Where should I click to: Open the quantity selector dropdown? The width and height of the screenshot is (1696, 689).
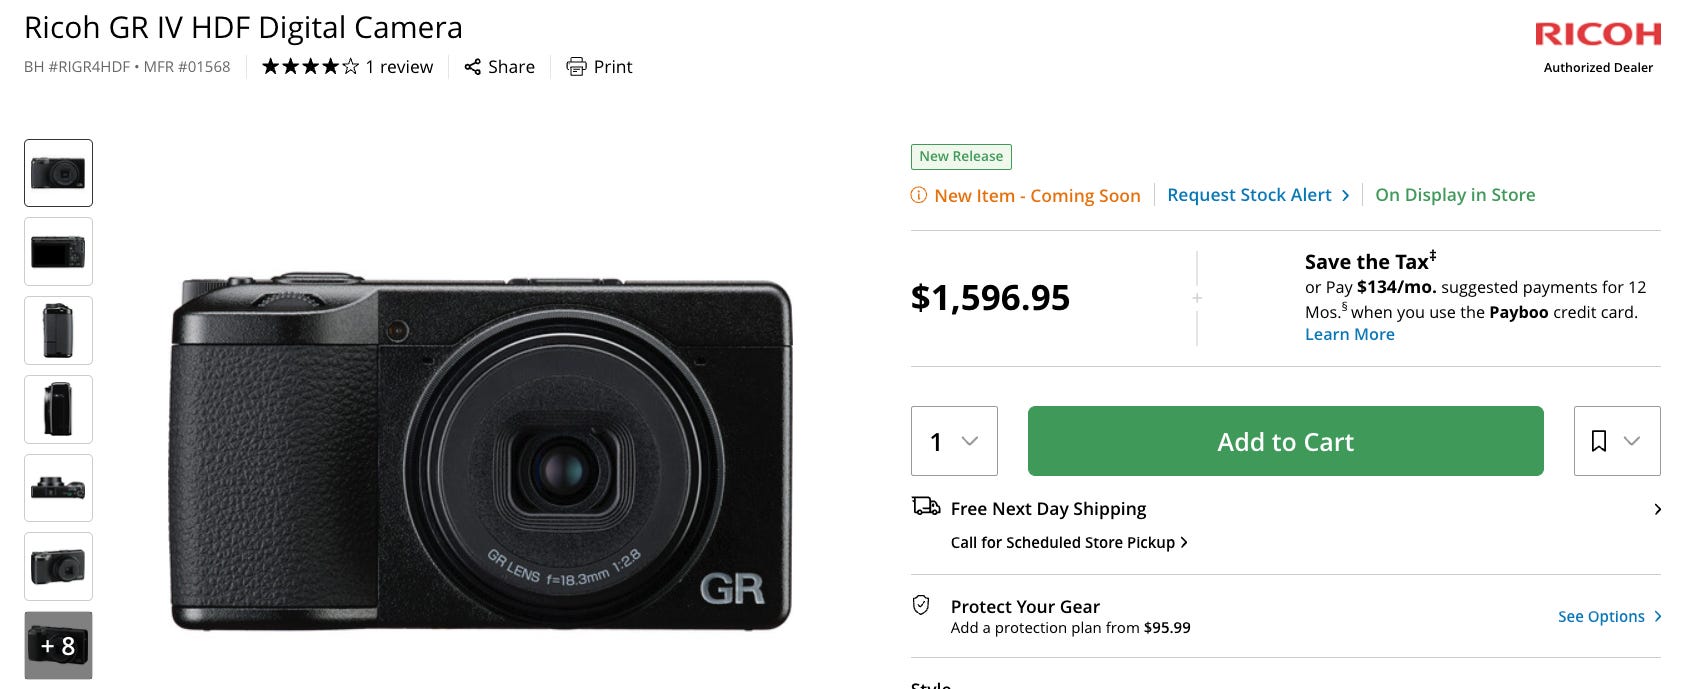coord(953,441)
